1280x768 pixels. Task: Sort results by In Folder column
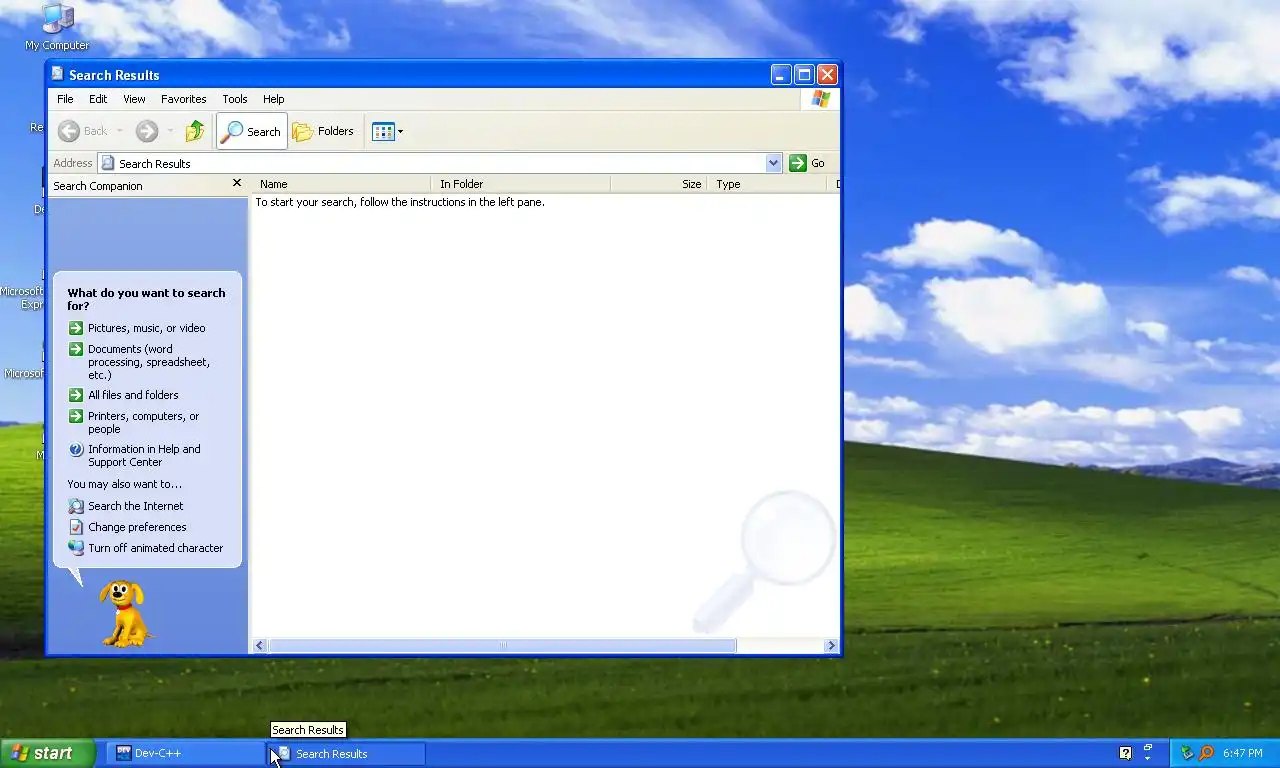pyautogui.click(x=521, y=184)
